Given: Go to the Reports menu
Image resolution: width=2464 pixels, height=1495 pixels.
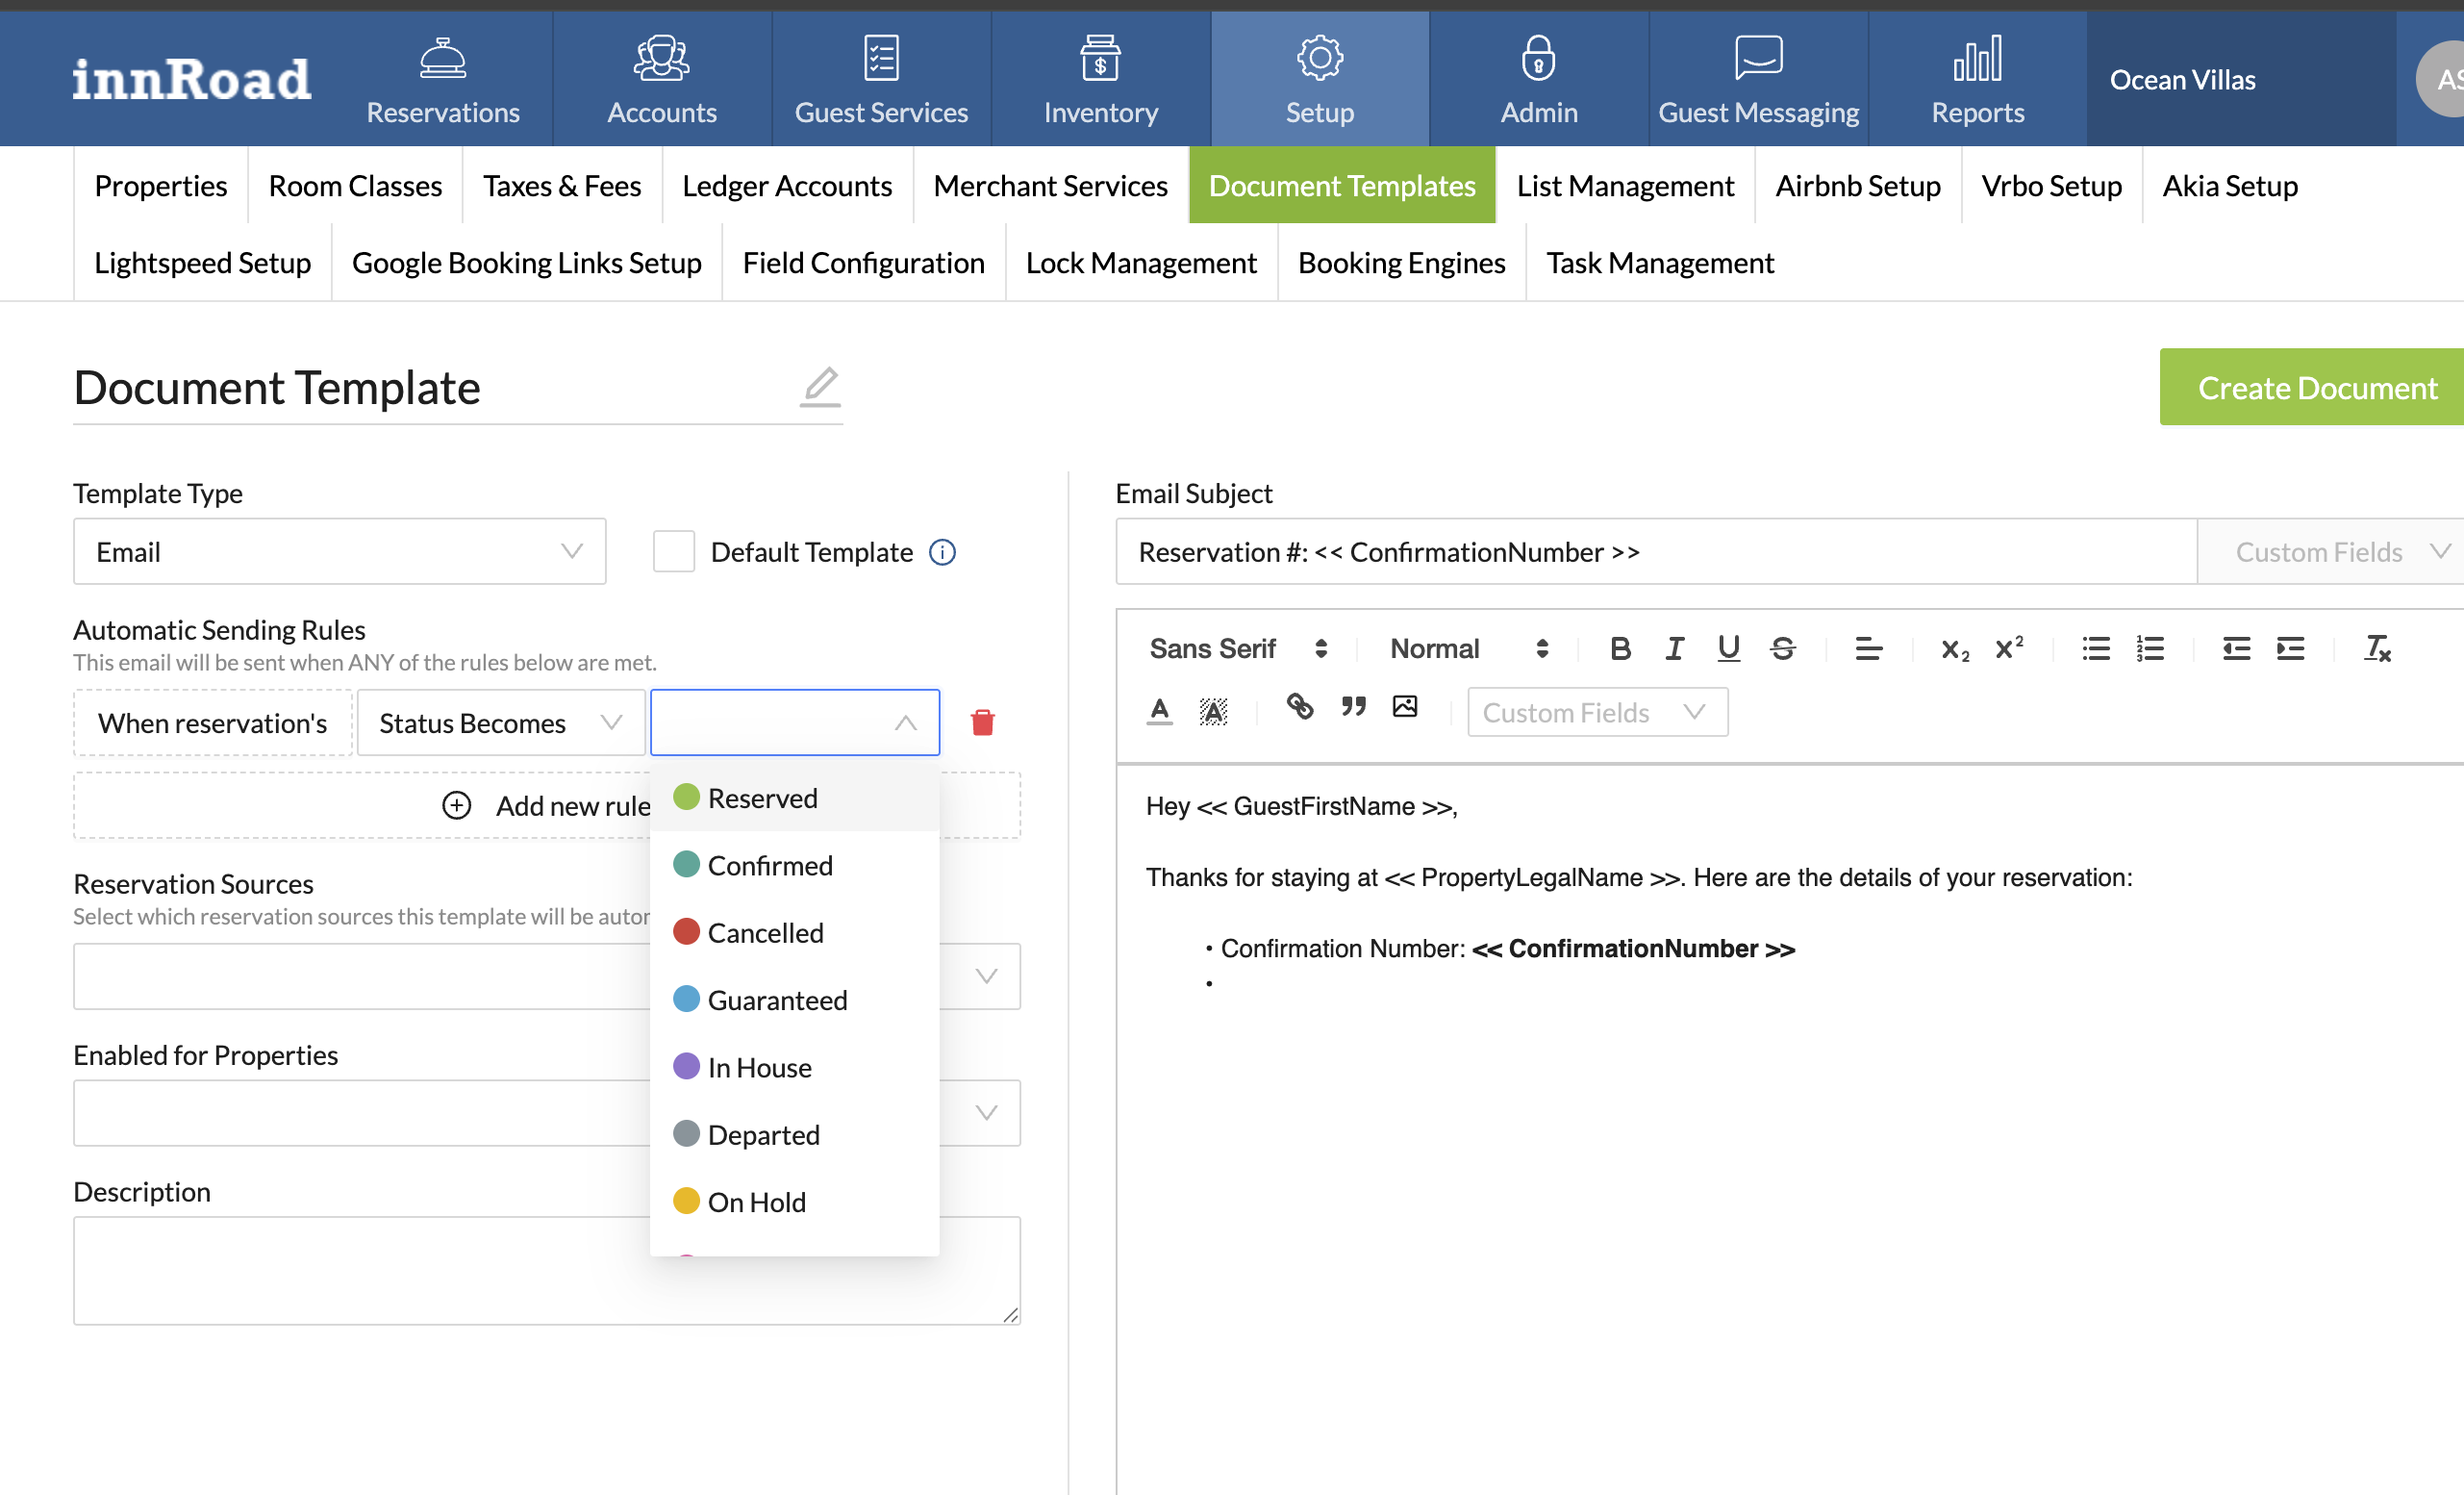Looking at the screenshot, I should tap(1977, 80).
